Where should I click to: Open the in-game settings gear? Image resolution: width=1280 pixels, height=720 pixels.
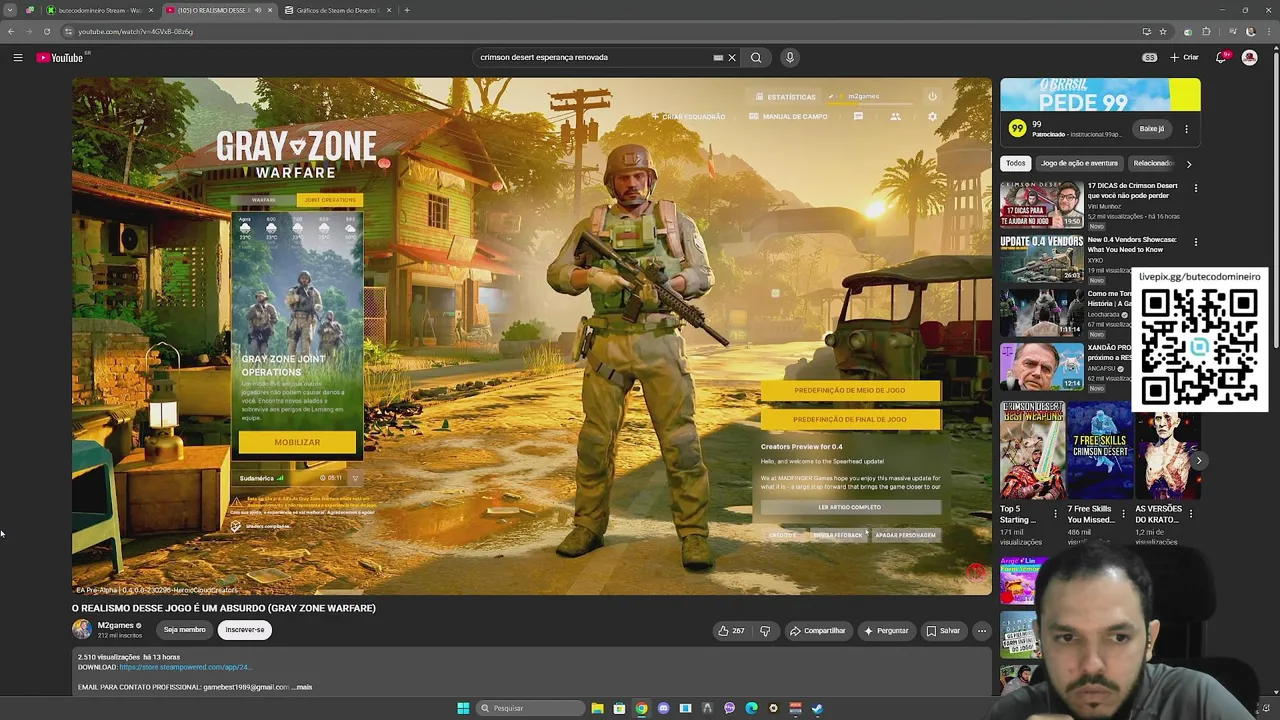pyautogui.click(x=932, y=117)
